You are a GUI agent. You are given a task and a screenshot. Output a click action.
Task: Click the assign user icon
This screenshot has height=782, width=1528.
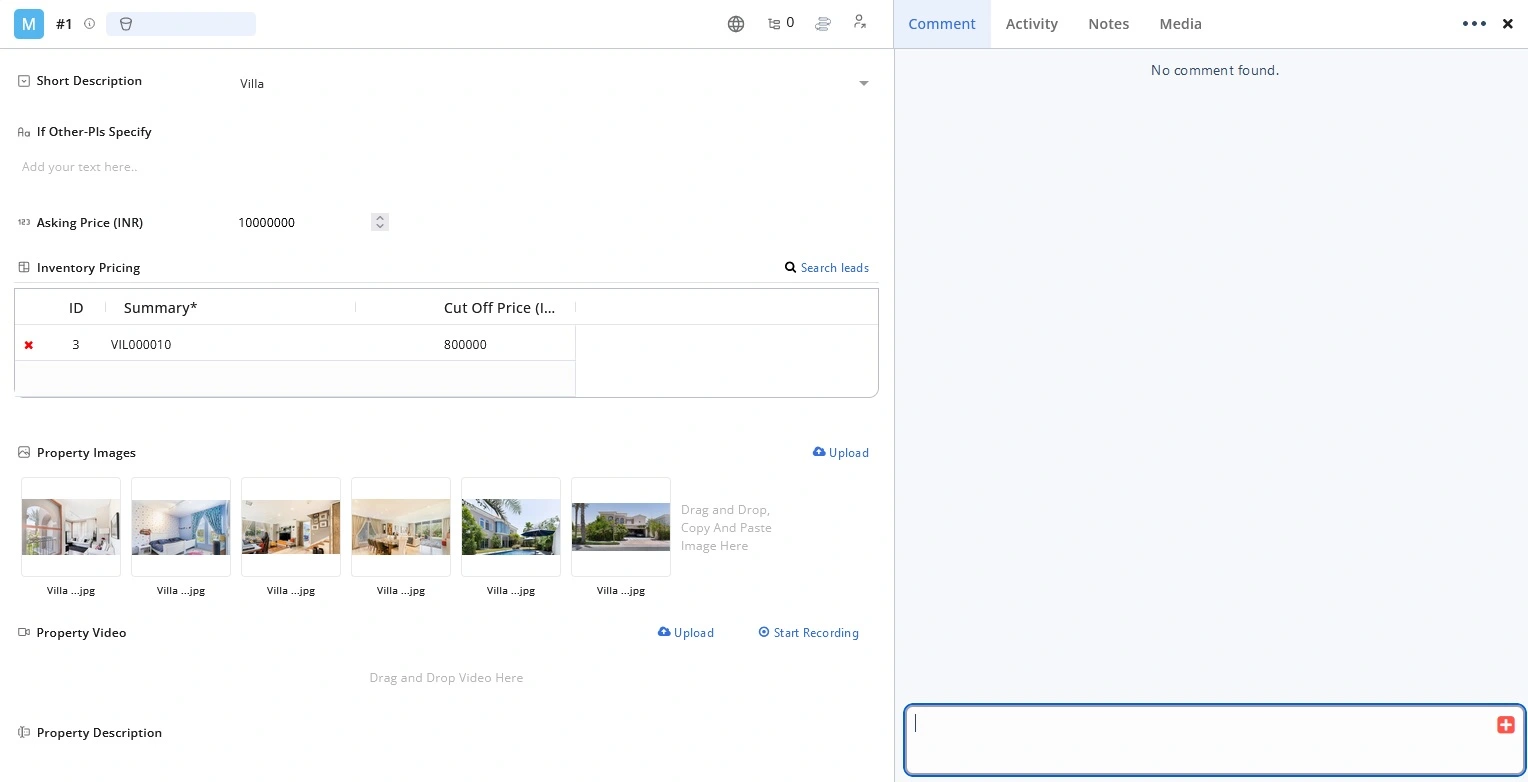click(x=860, y=22)
